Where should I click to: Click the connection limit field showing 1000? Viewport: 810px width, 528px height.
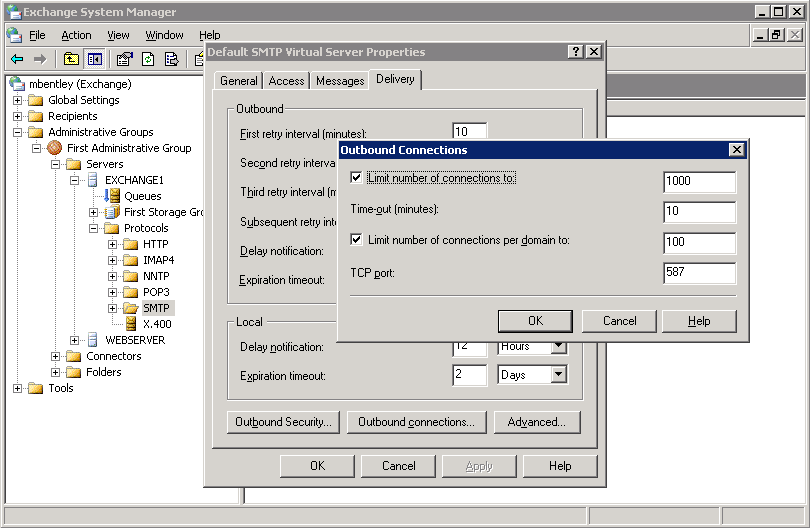(x=699, y=182)
